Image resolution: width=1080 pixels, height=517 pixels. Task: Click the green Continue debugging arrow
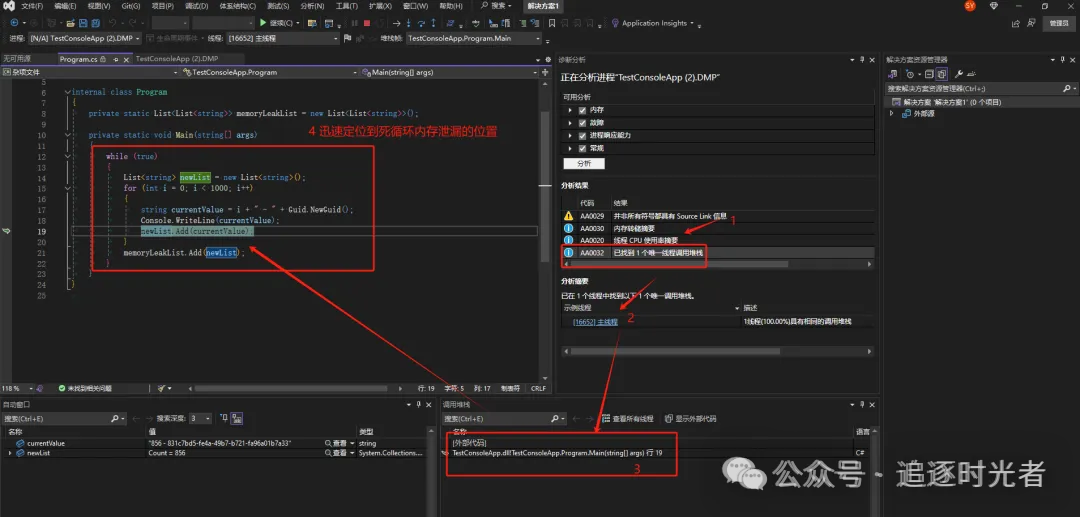tap(263, 23)
